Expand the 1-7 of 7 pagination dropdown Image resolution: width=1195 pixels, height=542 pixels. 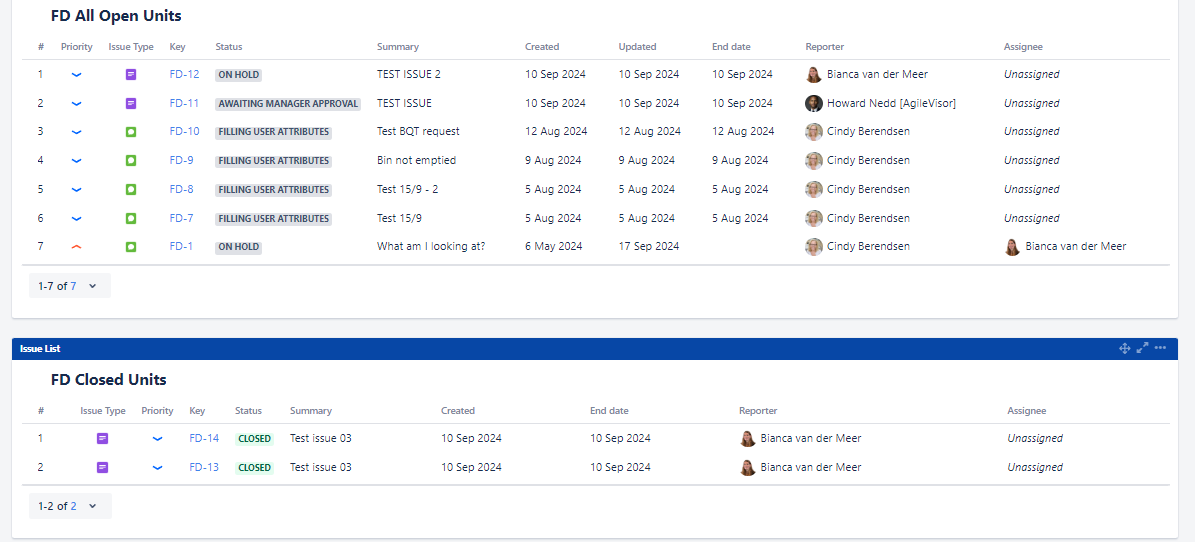93,286
